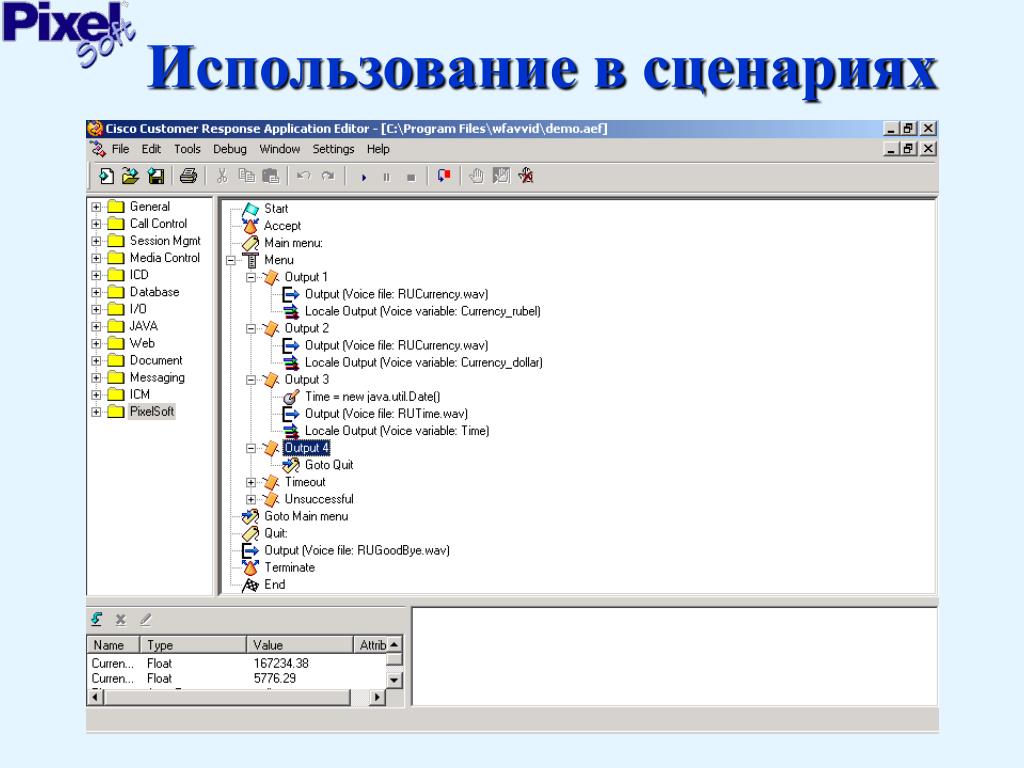Screen dimensions: 1024x768
Task: Open the Debug menu
Action: click(230, 149)
